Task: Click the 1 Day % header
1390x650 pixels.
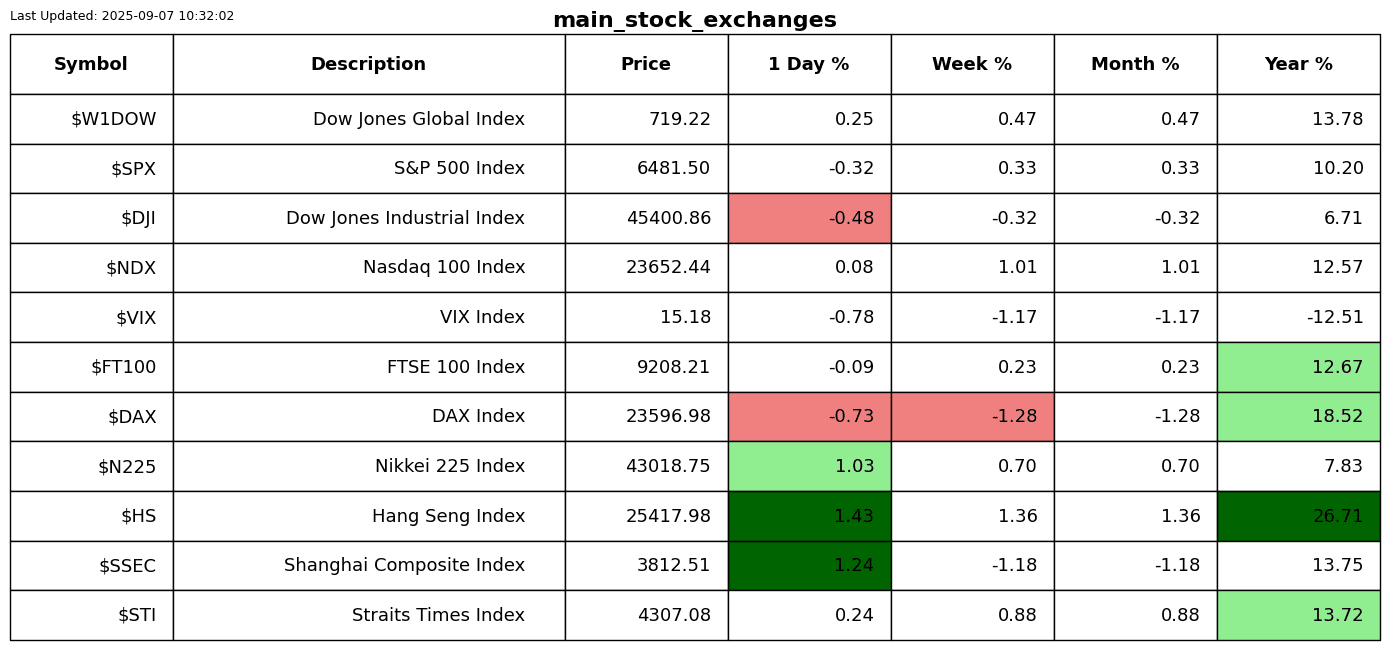Action: (x=809, y=64)
